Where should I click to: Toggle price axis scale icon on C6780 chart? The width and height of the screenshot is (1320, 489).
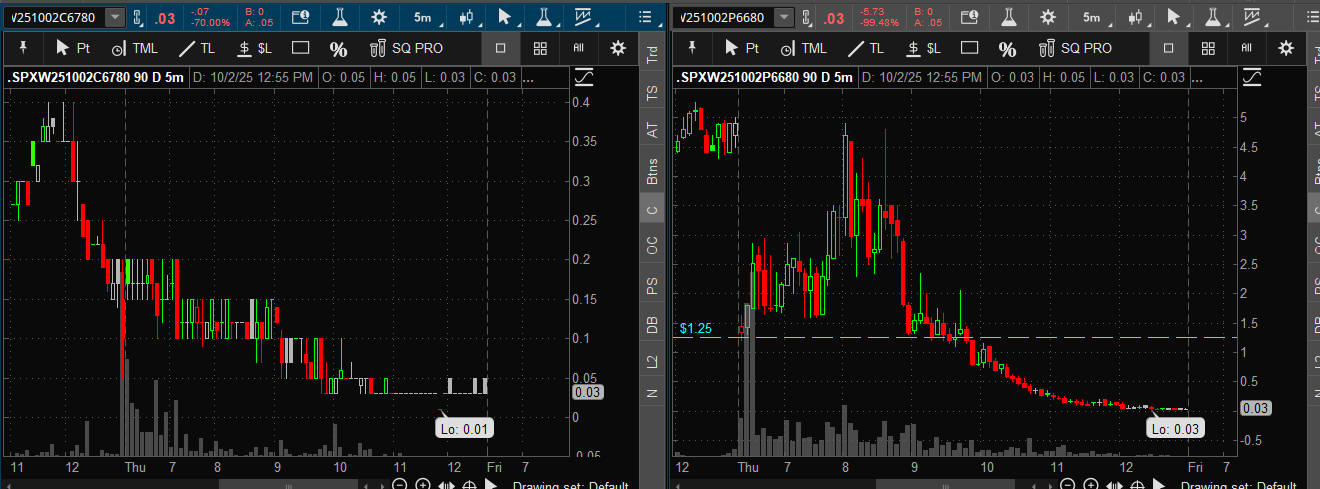pyautogui.click(x=583, y=76)
